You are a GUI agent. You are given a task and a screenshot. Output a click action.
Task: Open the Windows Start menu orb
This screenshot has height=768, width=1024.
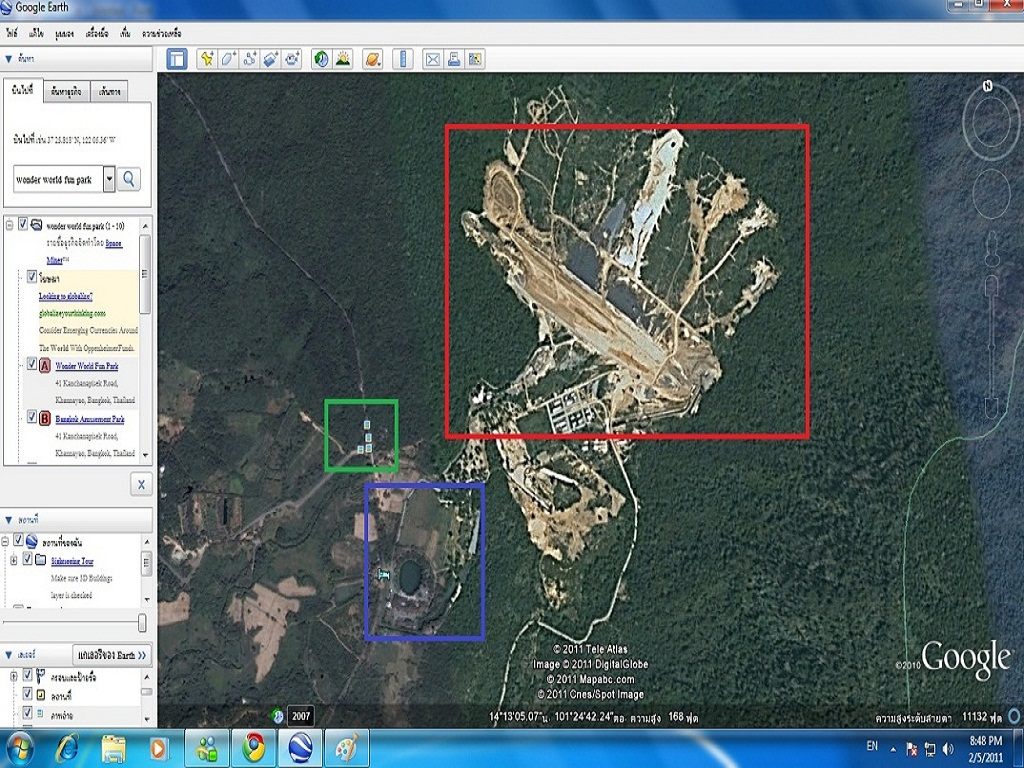19,749
